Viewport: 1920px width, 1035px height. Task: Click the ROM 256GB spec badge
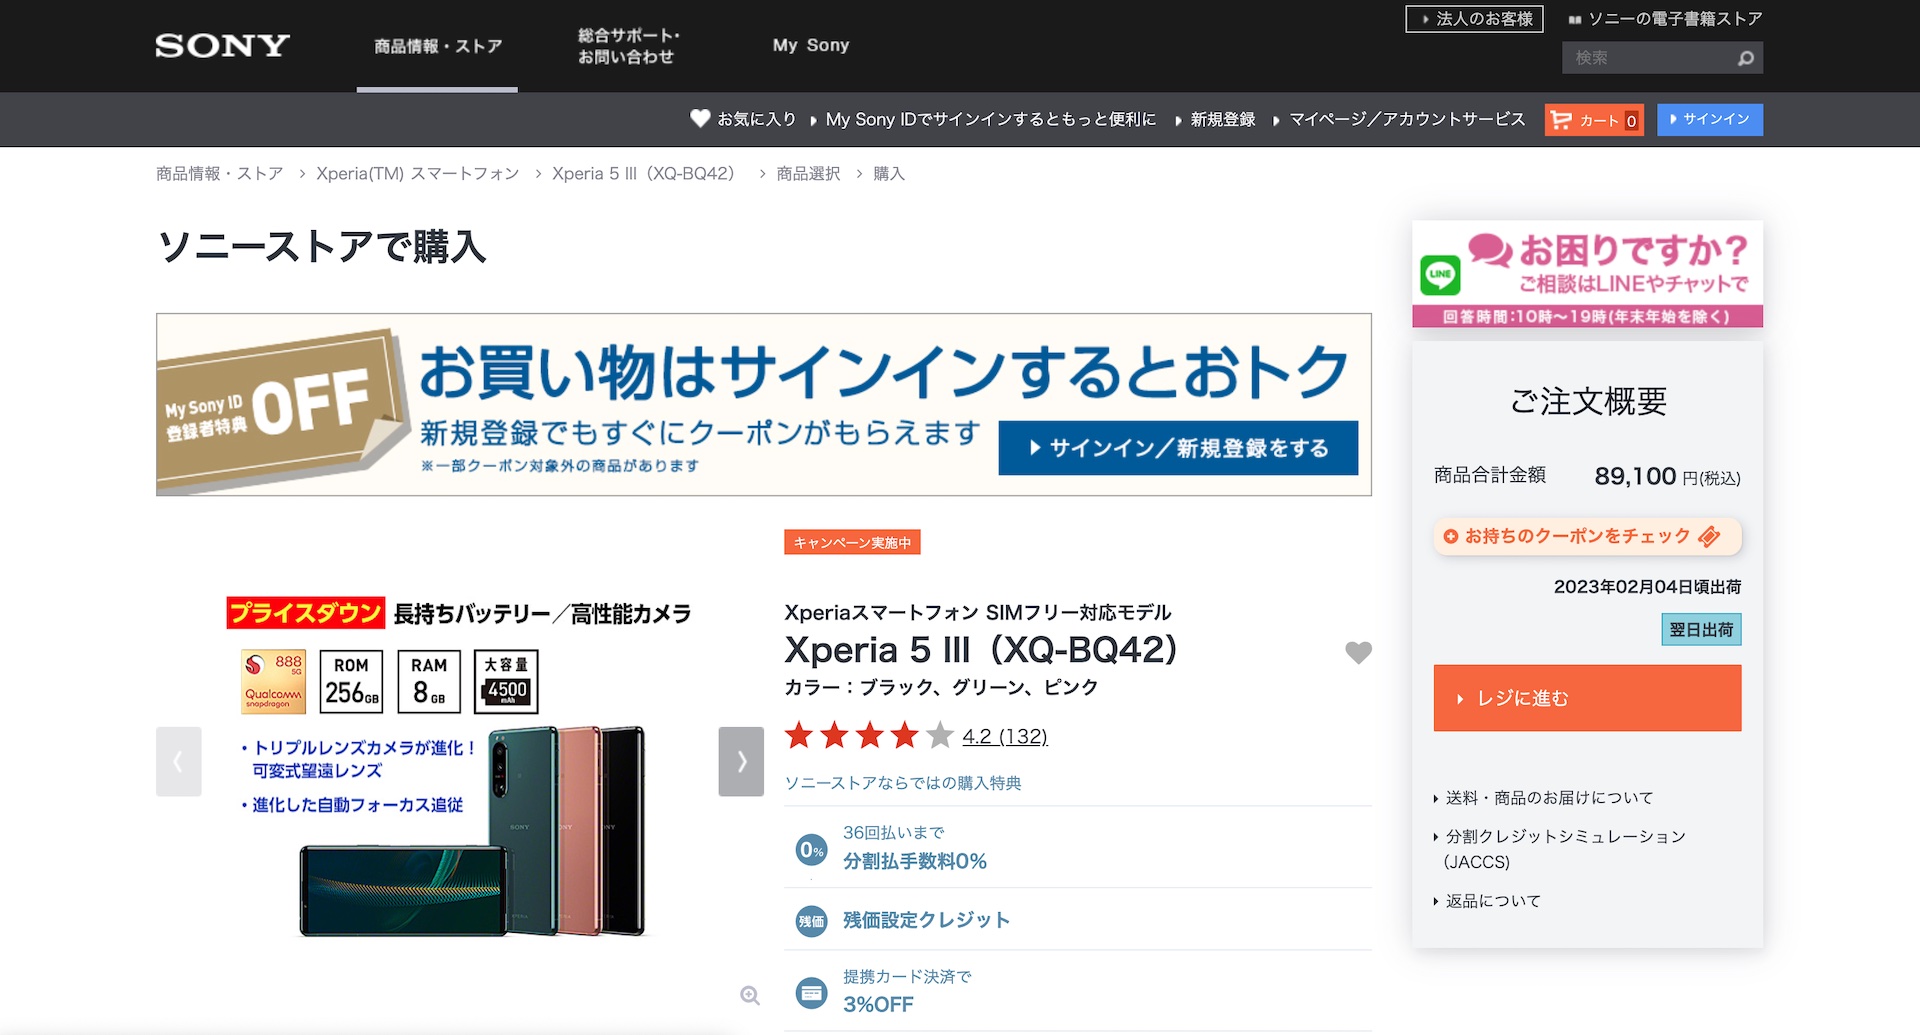tap(351, 681)
